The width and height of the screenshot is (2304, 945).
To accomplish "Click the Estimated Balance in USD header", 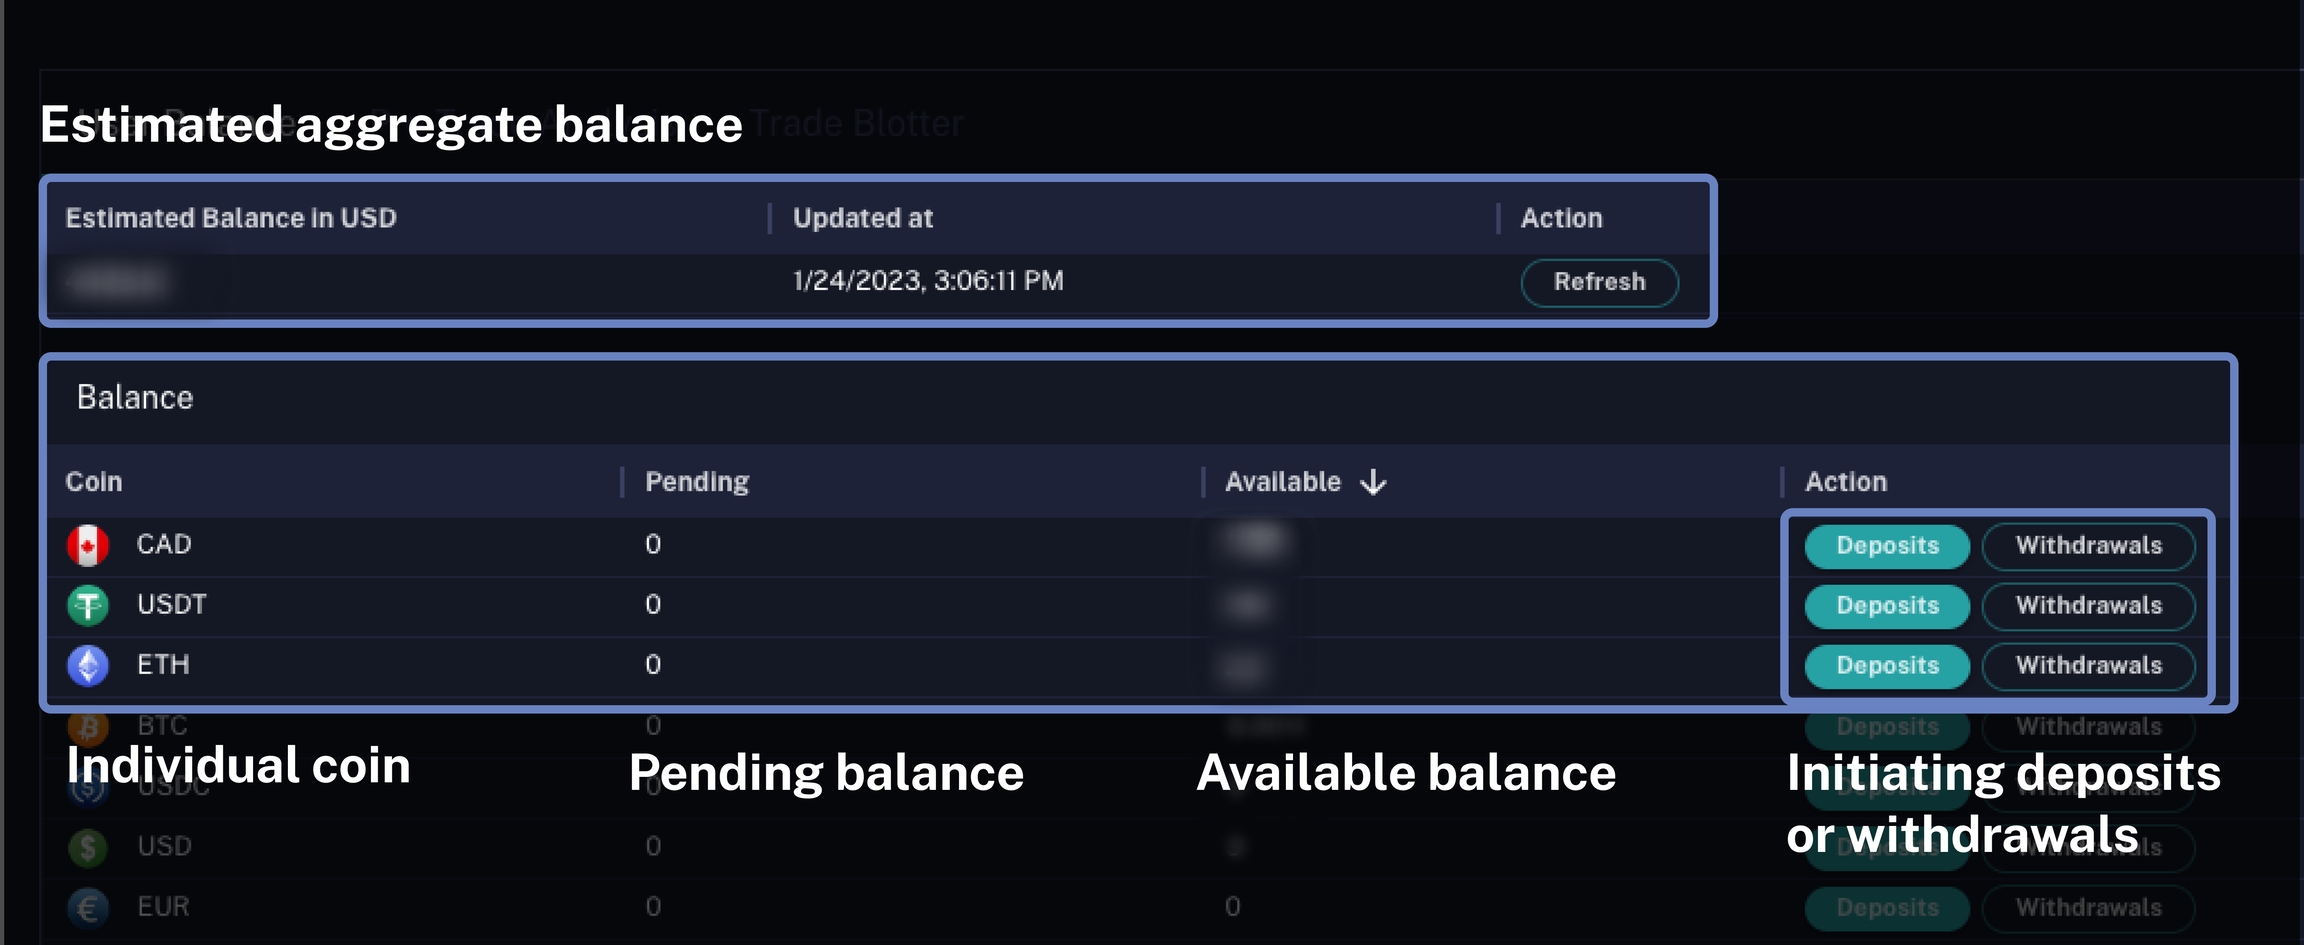I will [231, 218].
